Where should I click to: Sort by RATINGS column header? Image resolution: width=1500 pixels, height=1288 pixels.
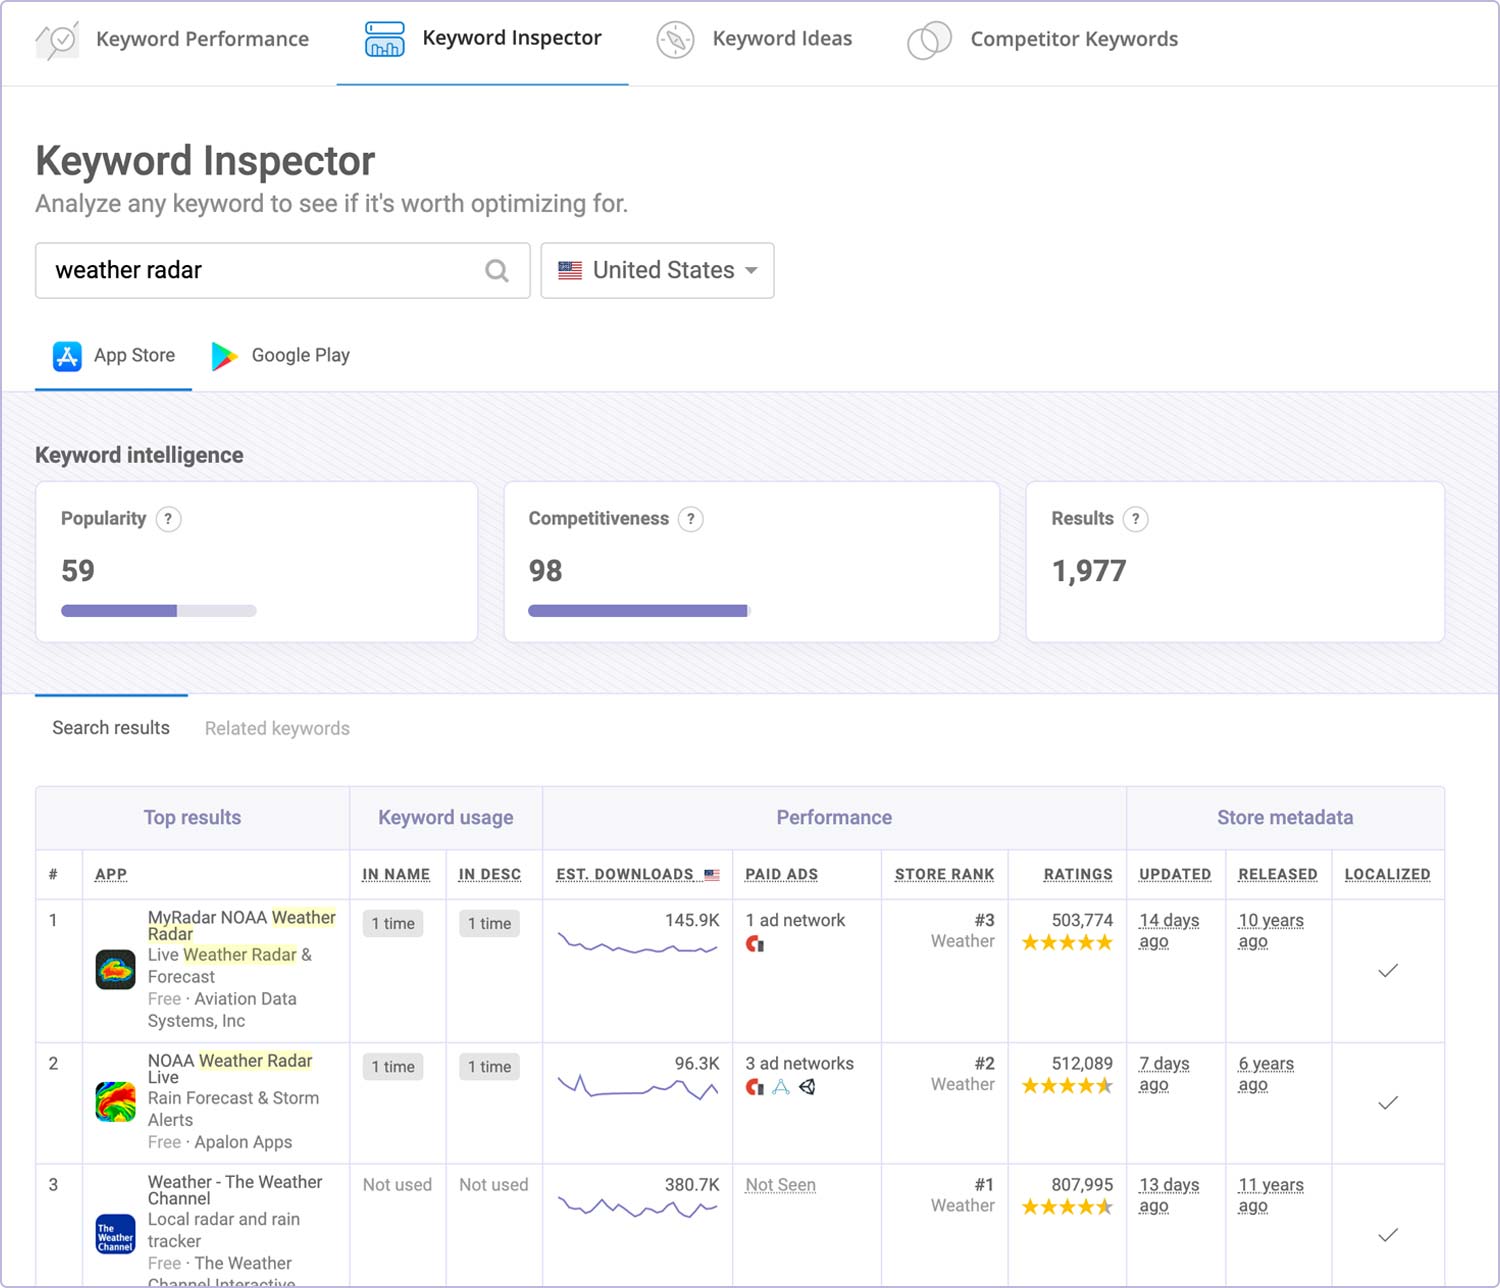1078,875
